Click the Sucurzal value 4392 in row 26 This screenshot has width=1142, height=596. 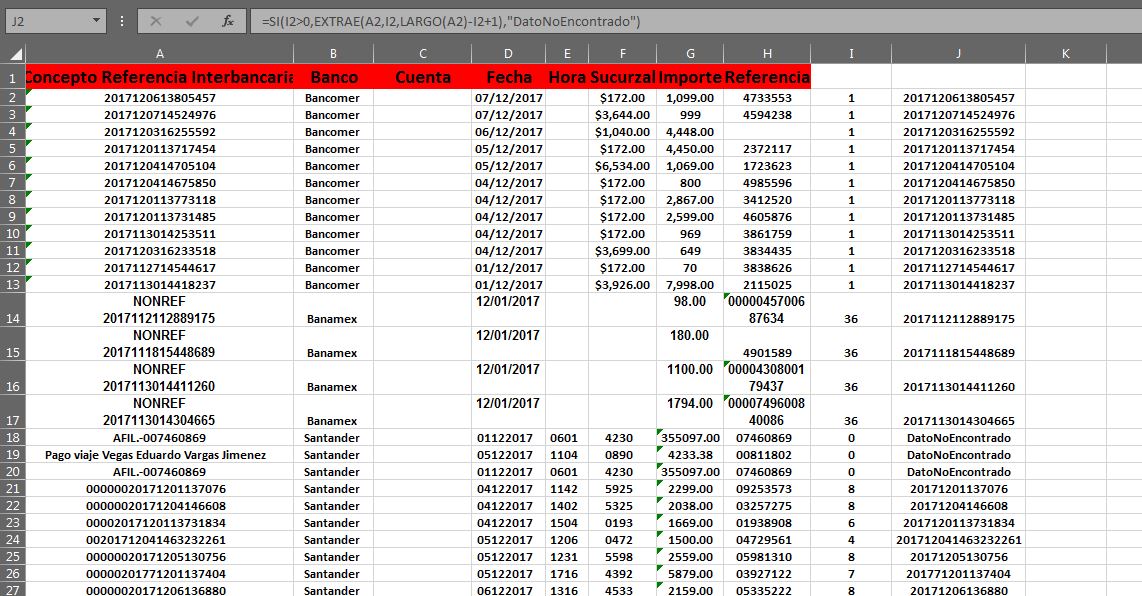(623, 573)
